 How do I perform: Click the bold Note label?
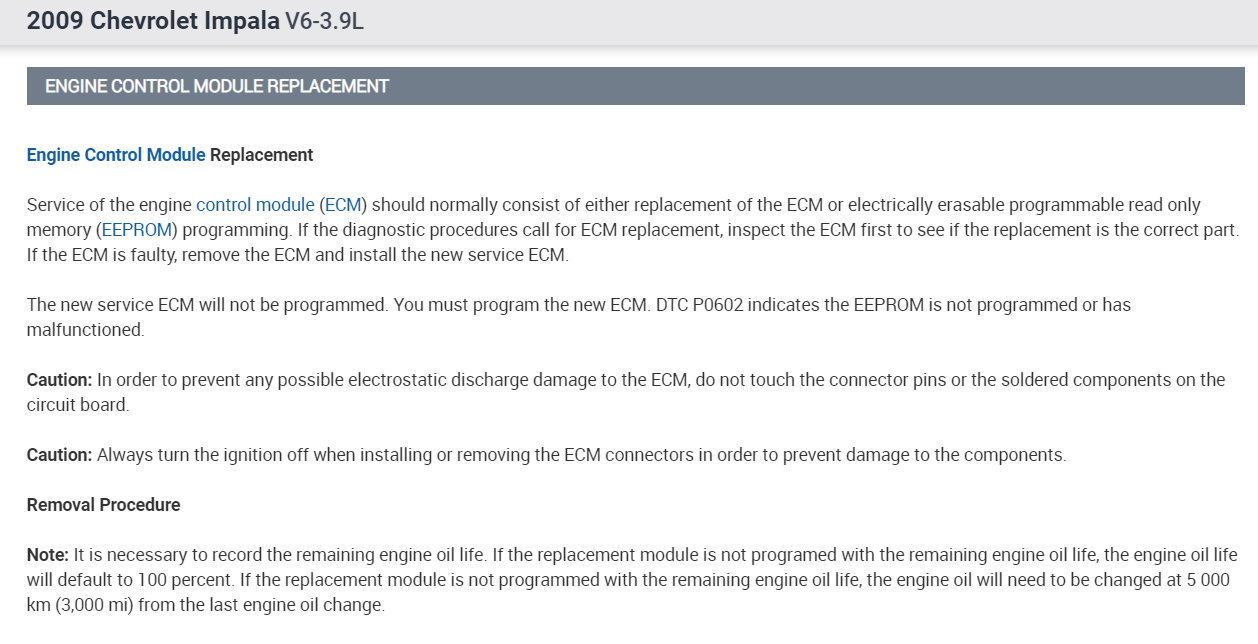pyautogui.click(x=47, y=555)
